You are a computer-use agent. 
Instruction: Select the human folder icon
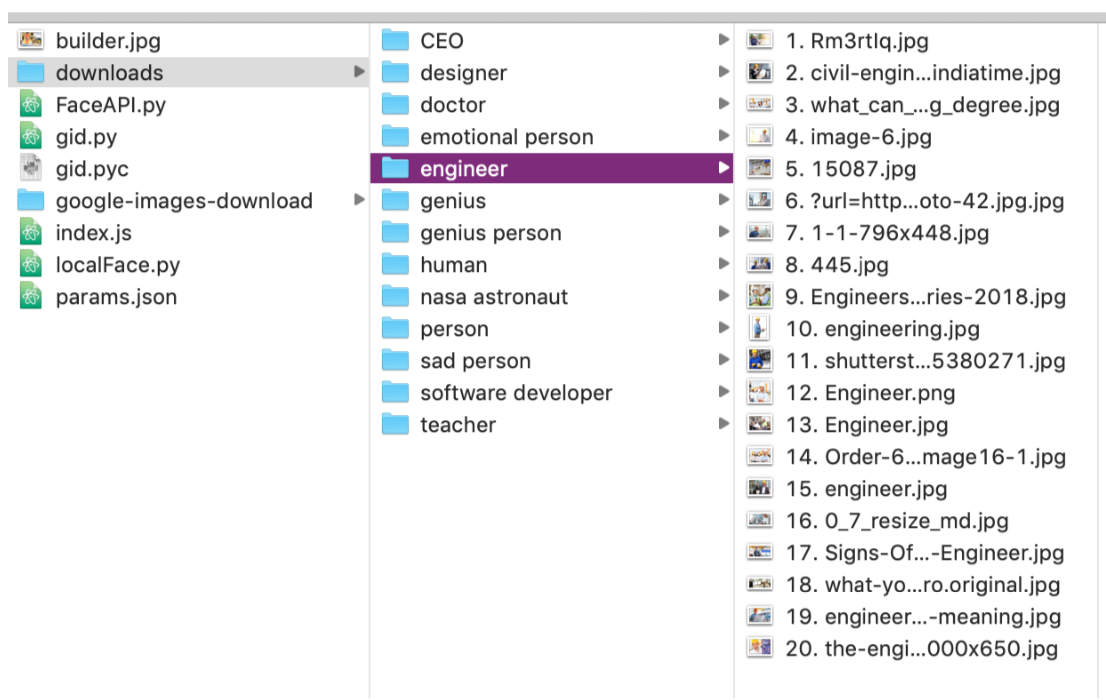pos(395,264)
